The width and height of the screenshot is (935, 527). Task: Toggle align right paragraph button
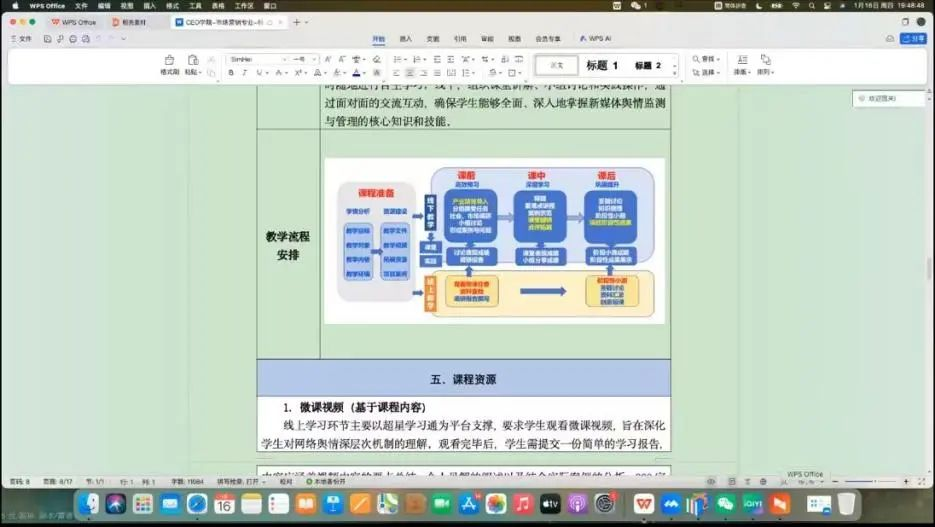tap(423, 73)
